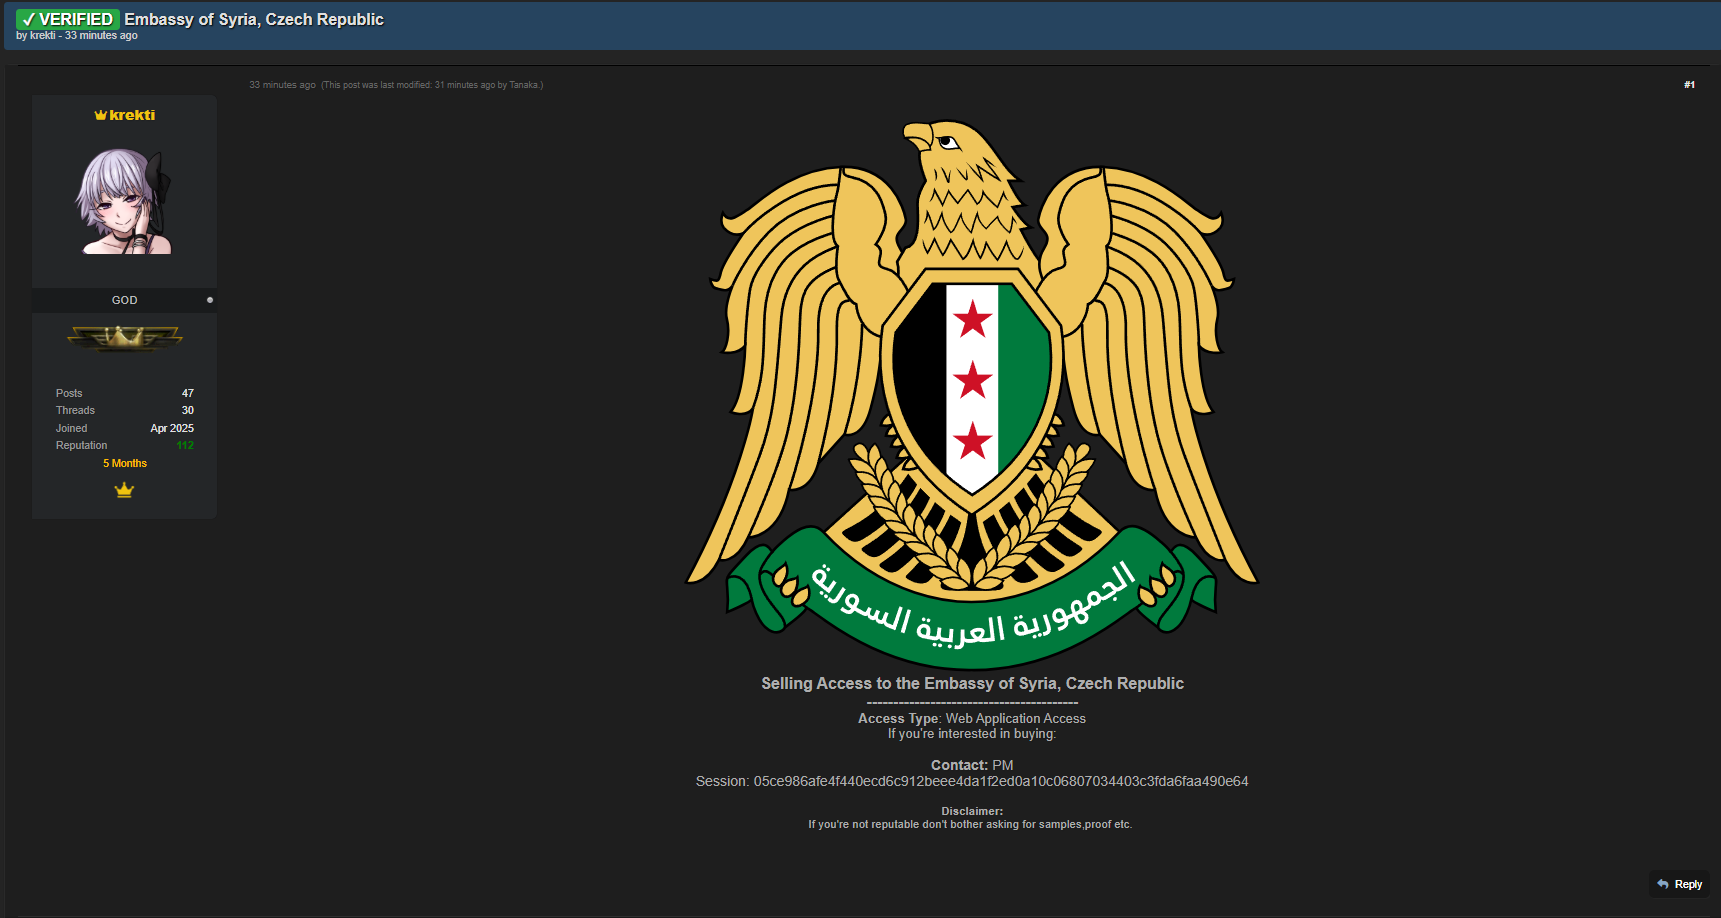Click the green VERIFIED checkmark badge
Viewport: 1721px width, 918px height.
[x=67, y=19]
